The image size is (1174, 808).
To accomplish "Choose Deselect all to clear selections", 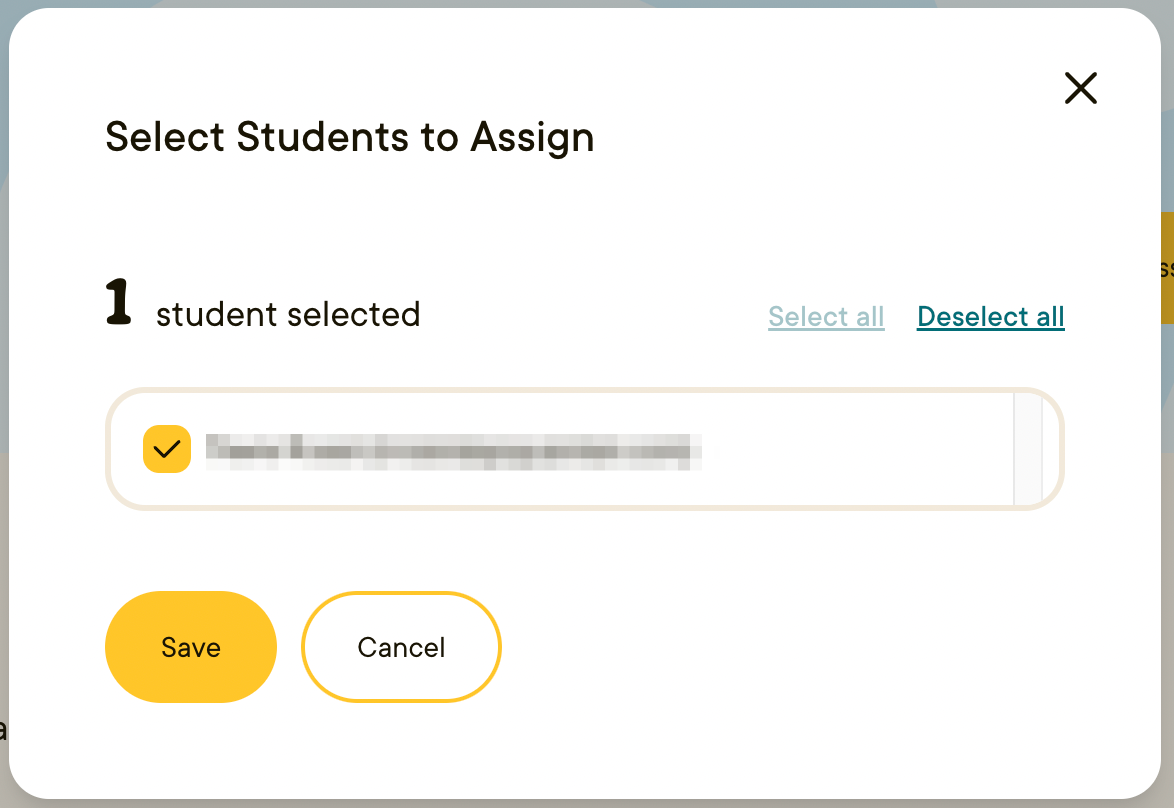I will coord(990,316).
